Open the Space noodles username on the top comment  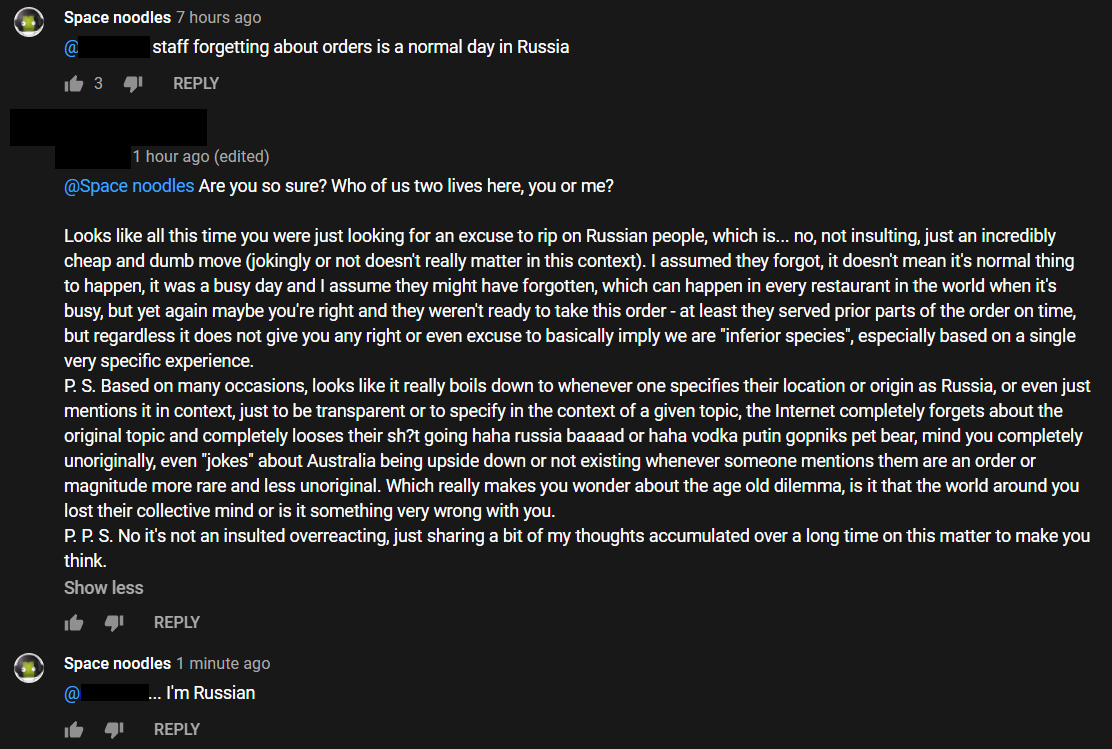click(x=117, y=18)
